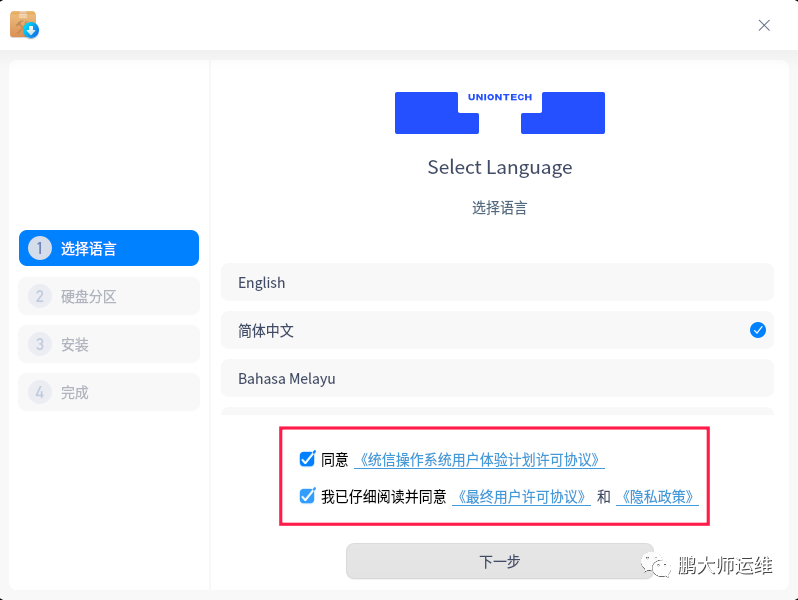Click the UnionTech logo
Image resolution: width=798 pixels, height=600 pixels.
point(500,112)
